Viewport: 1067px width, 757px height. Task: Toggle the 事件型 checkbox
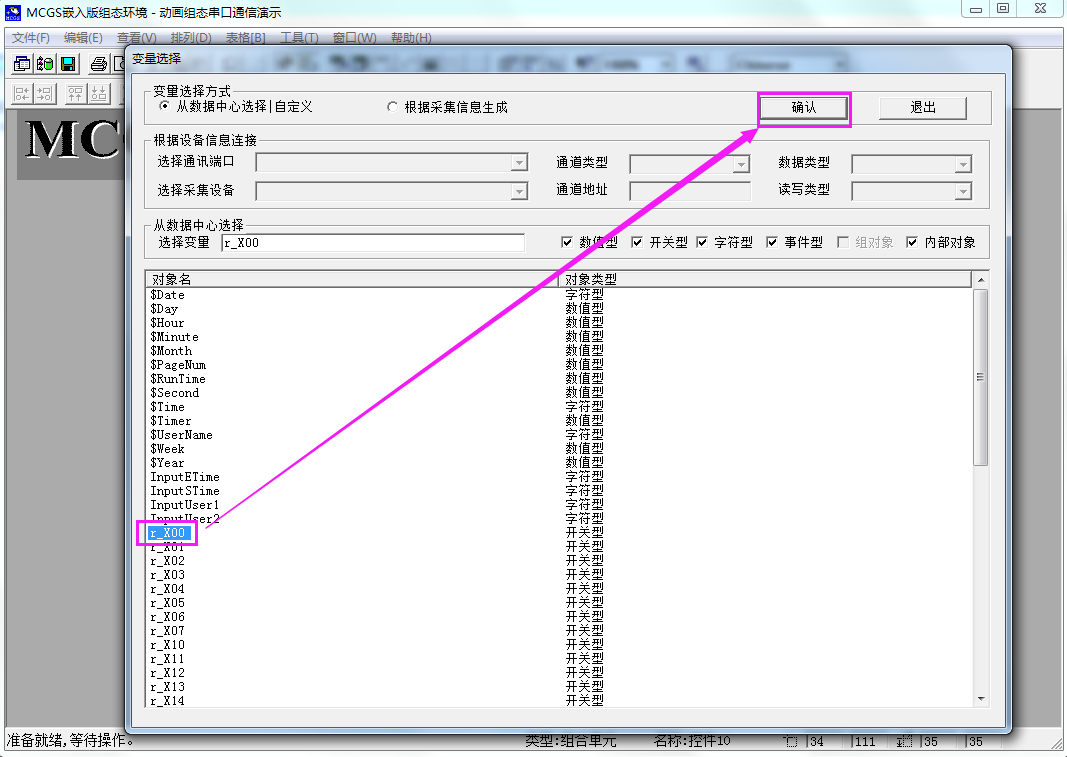click(772, 242)
